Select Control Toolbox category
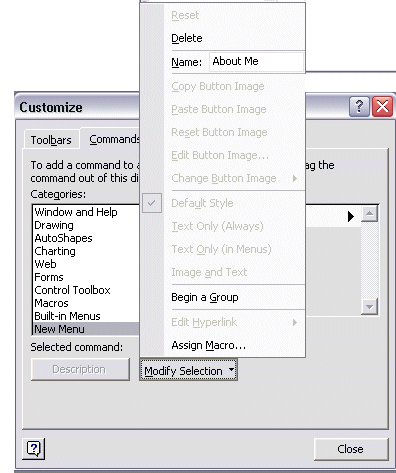 tap(86, 290)
